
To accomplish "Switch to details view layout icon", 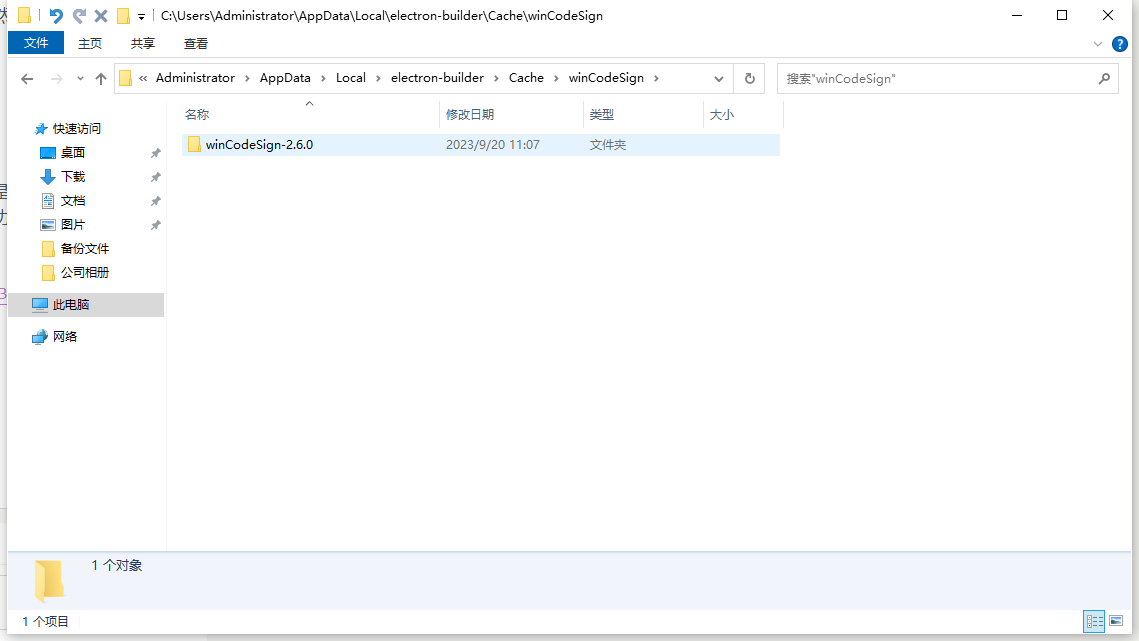I will click(1095, 622).
